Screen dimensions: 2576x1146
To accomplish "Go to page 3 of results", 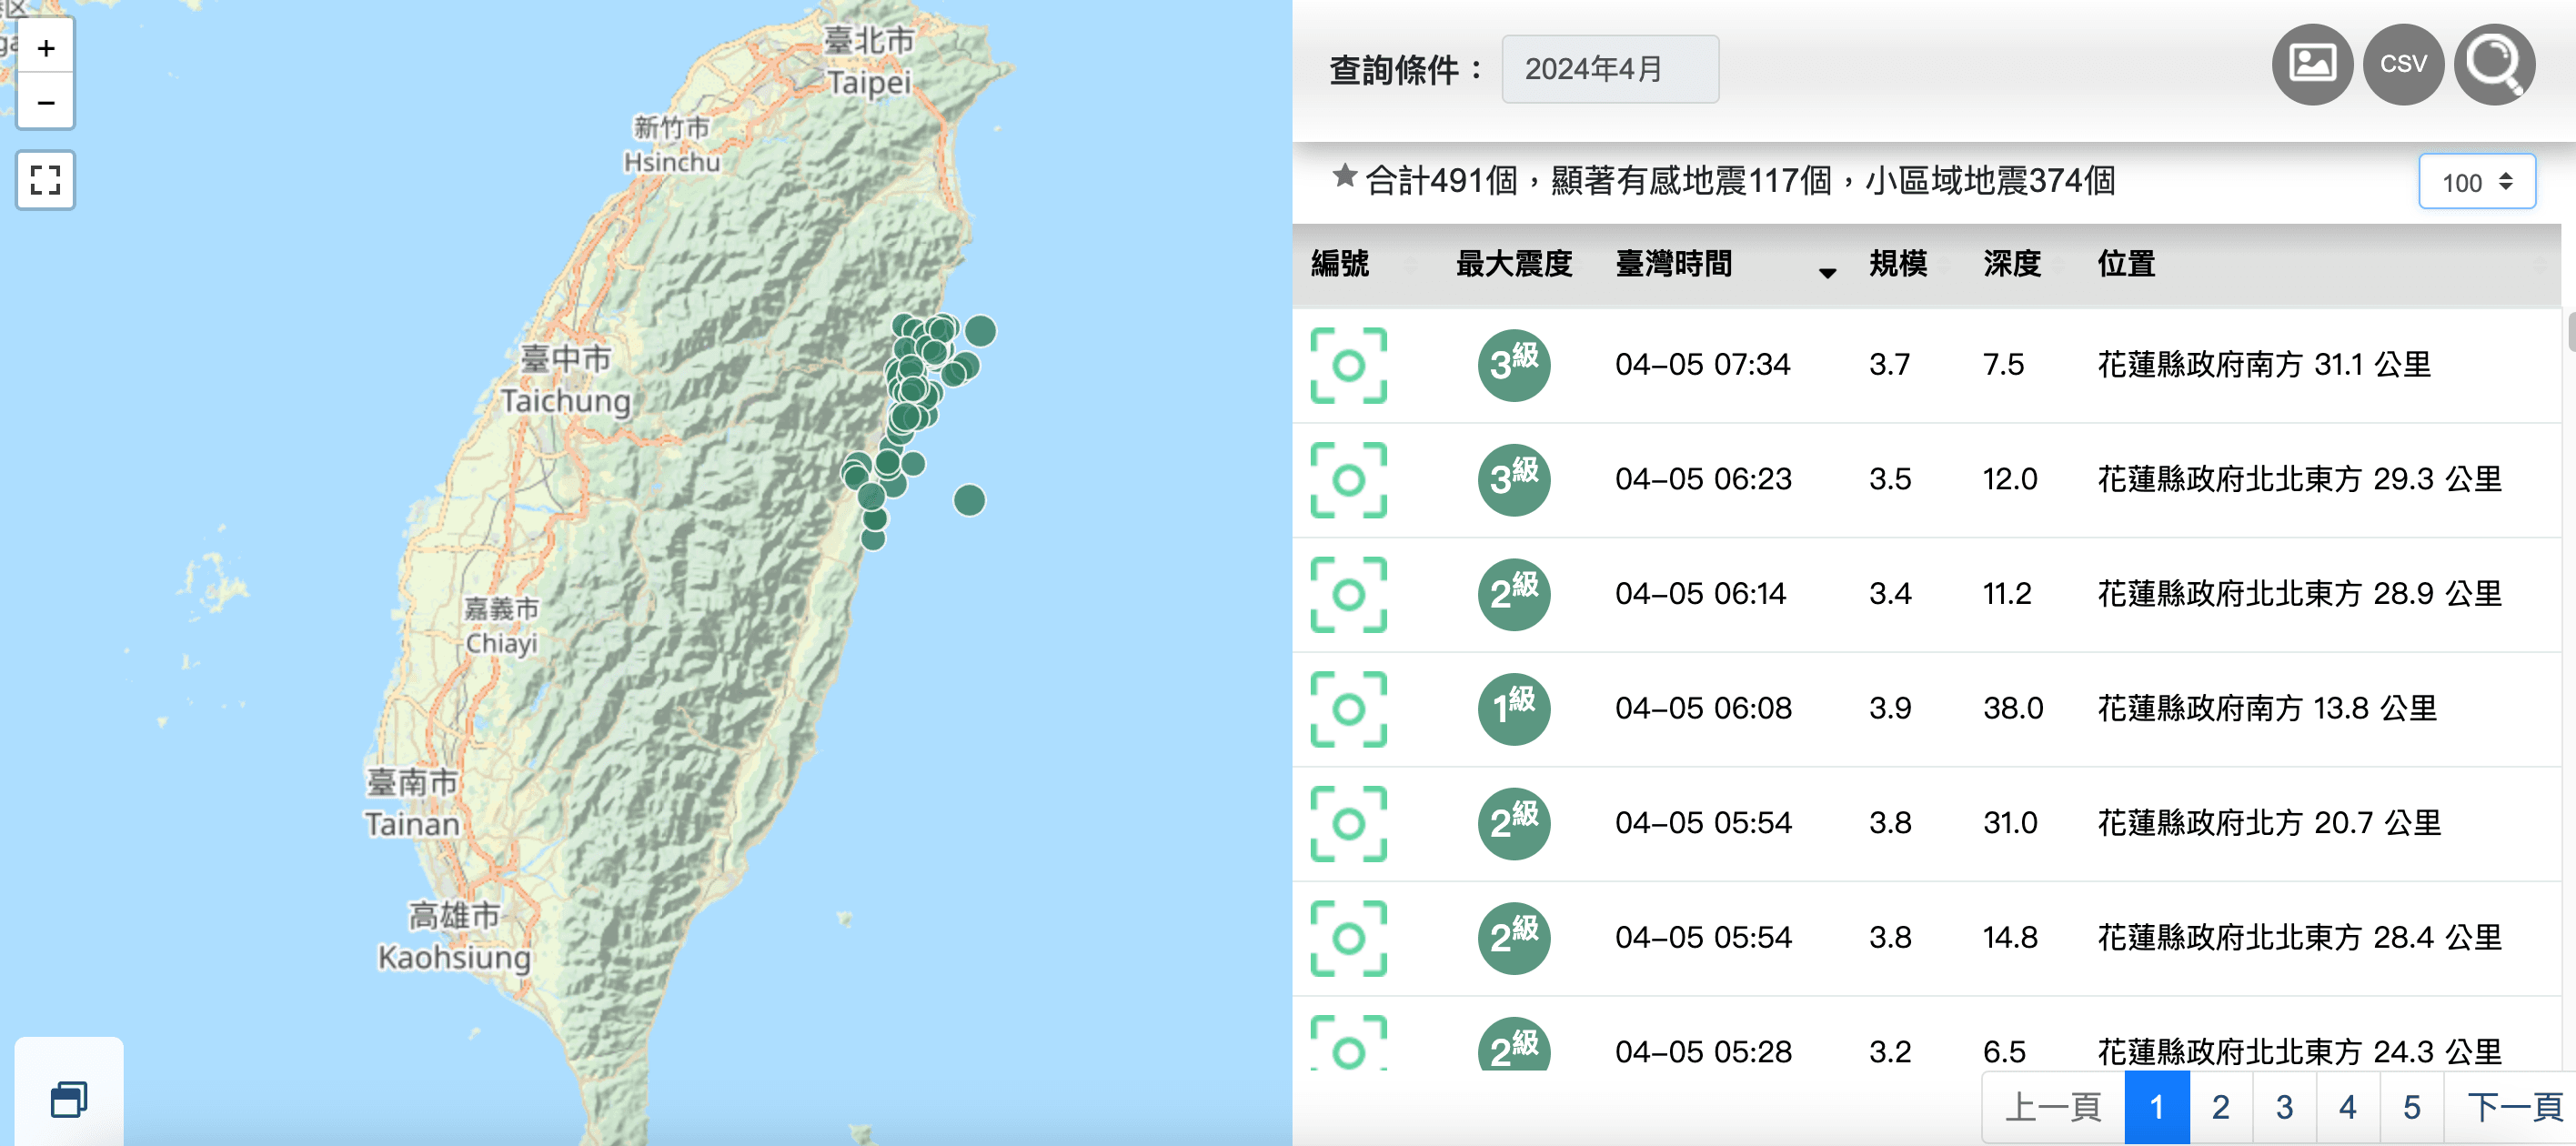I will 2284,1107.
